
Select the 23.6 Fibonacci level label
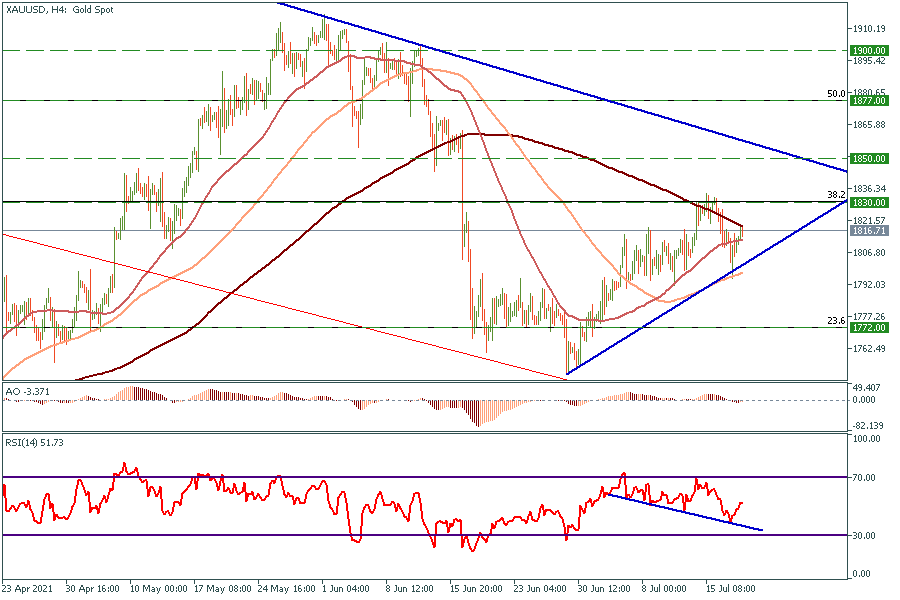(x=837, y=320)
